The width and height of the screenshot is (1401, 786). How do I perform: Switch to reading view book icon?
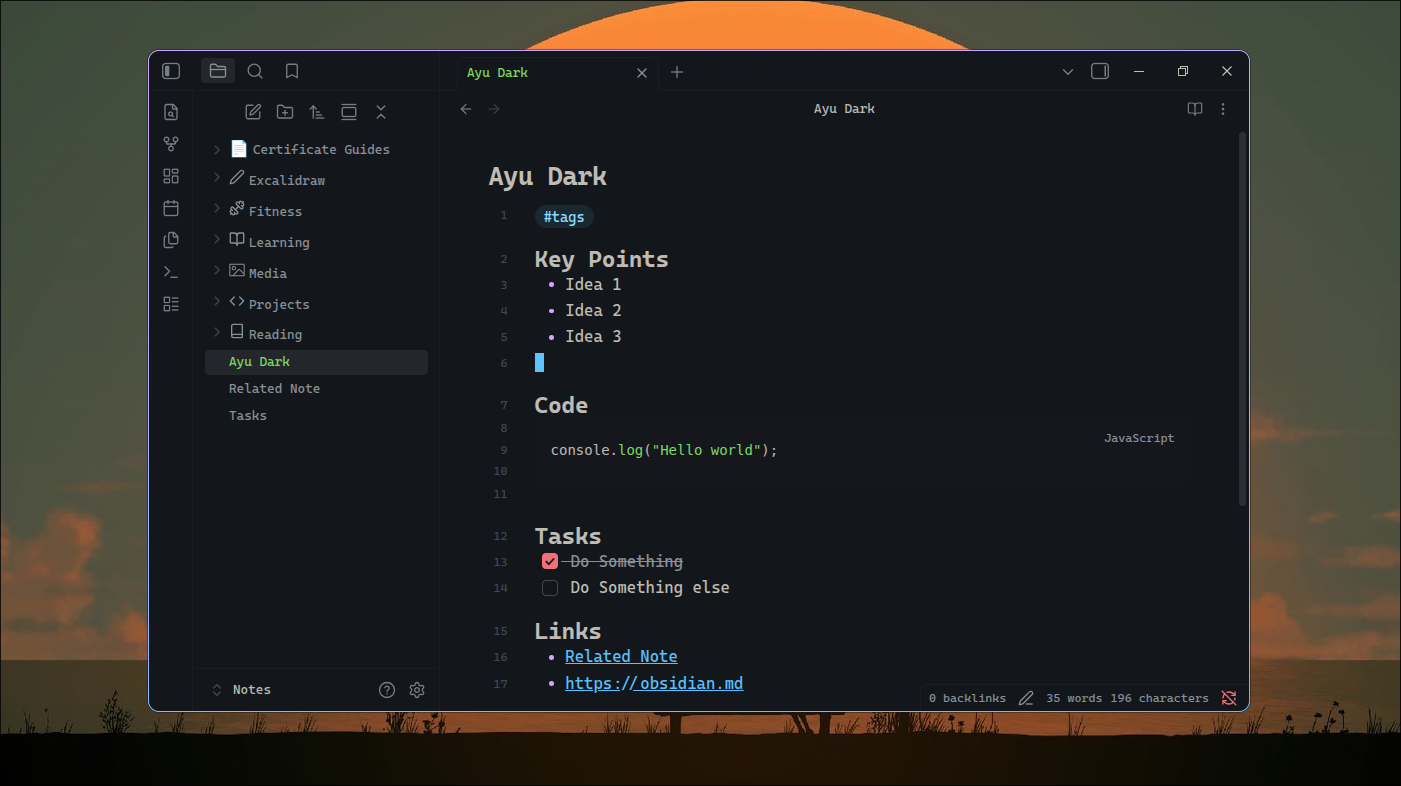point(1195,109)
